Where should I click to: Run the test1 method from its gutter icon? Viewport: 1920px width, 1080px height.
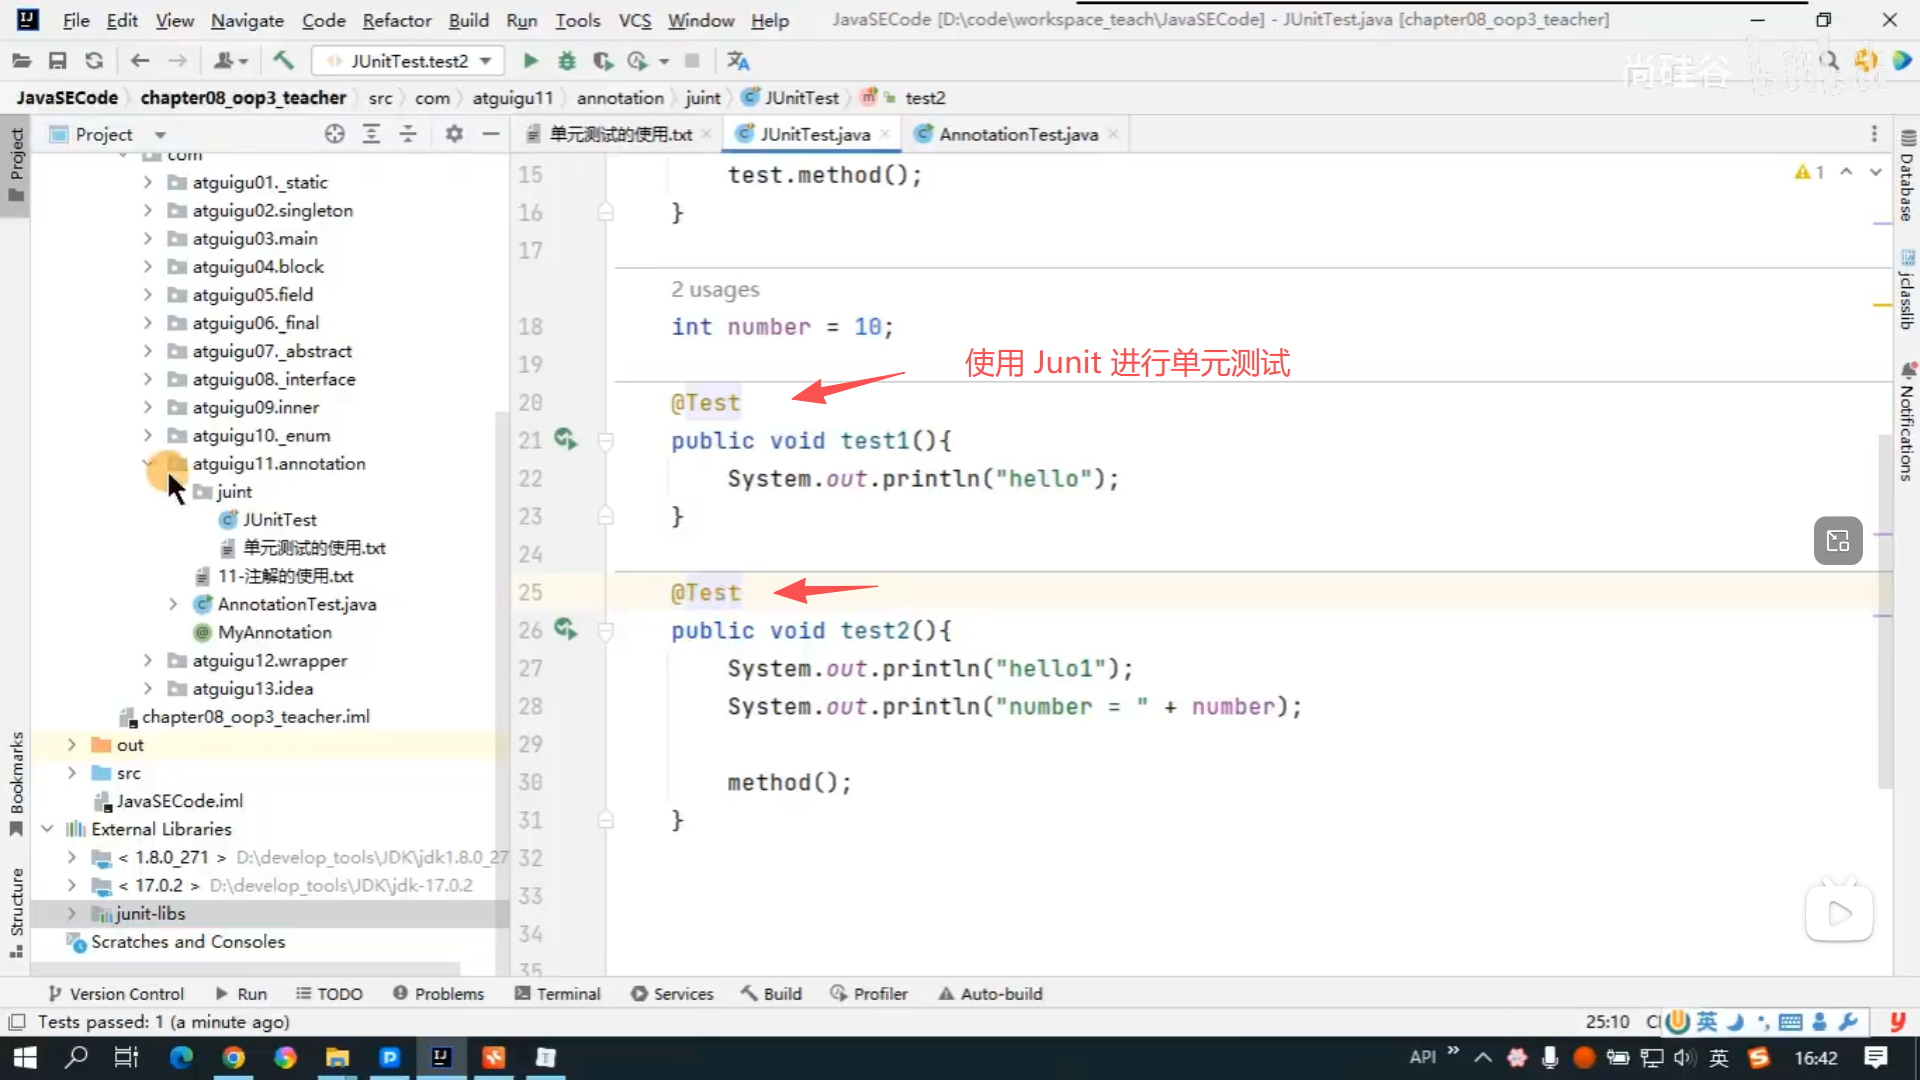click(x=565, y=439)
